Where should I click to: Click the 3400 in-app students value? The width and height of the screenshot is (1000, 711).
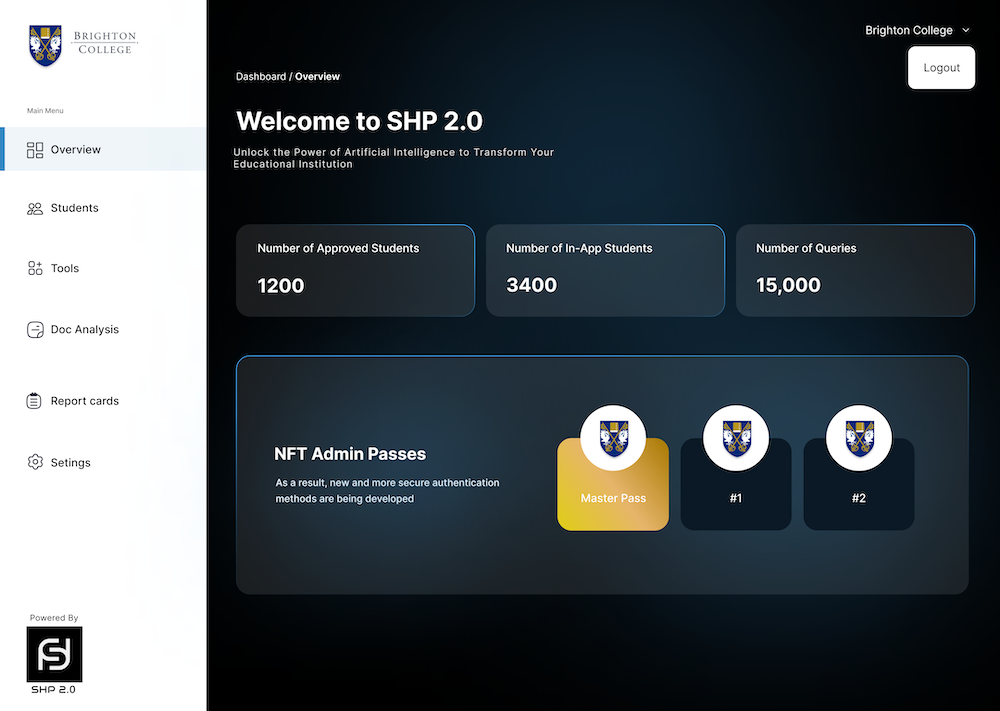tap(531, 285)
